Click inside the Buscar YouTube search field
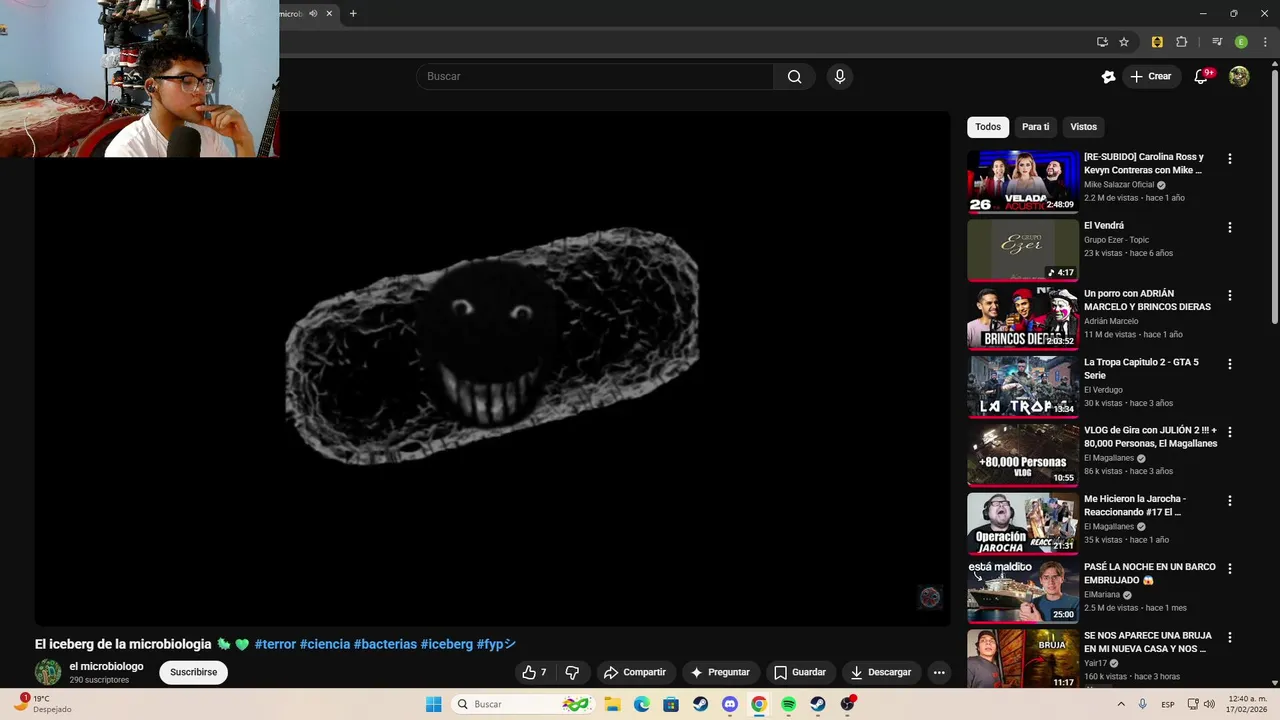Screen dimensions: 1280x720 [595, 77]
